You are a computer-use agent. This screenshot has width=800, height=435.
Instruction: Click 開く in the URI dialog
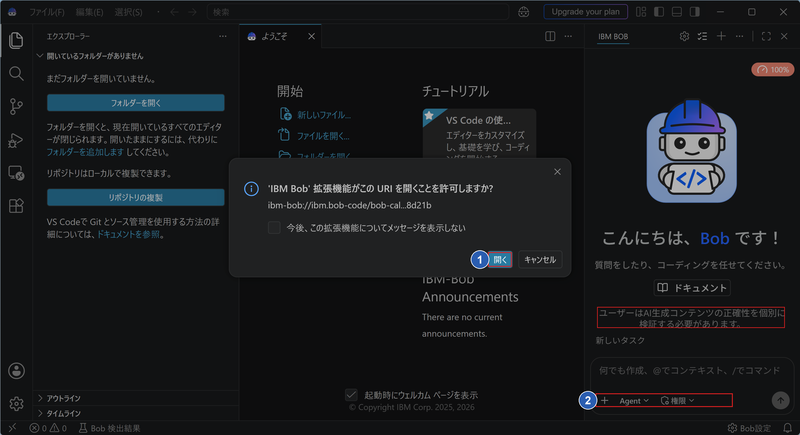click(500, 260)
